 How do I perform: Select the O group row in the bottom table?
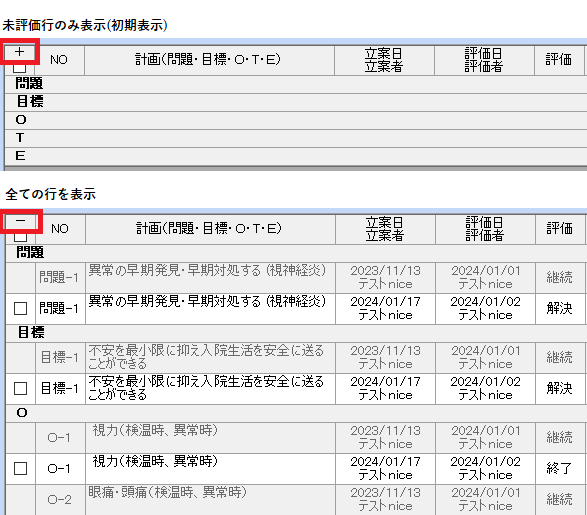[x=296, y=413]
